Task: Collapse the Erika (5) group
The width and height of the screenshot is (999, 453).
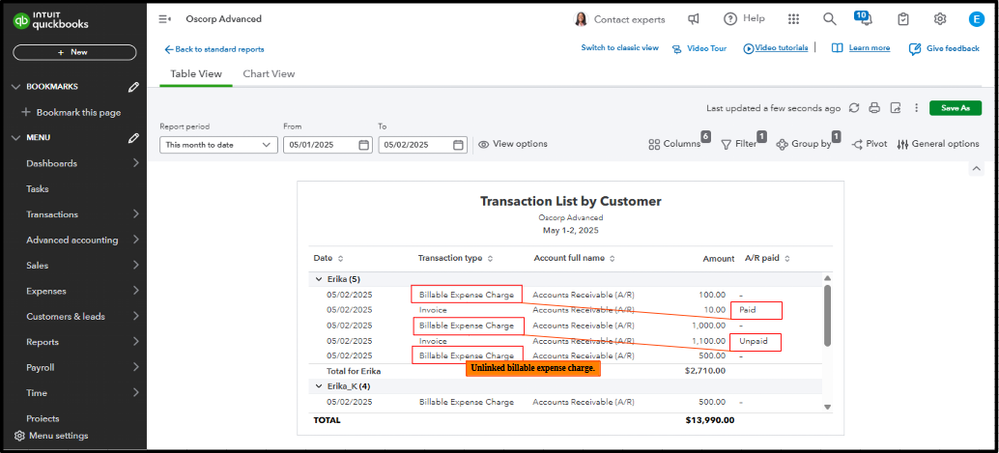Action: pos(318,279)
